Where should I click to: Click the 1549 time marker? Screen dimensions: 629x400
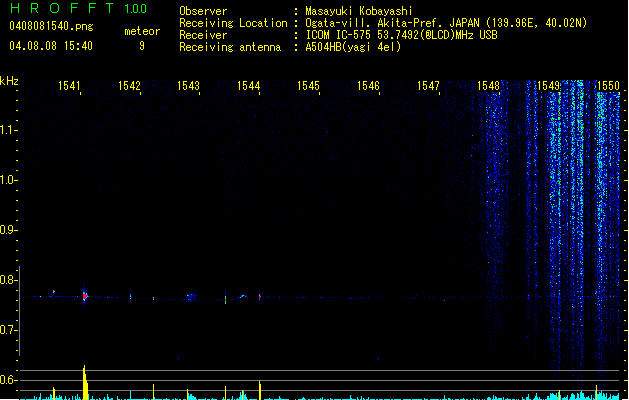pyautogui.click(x=548, y=86)
